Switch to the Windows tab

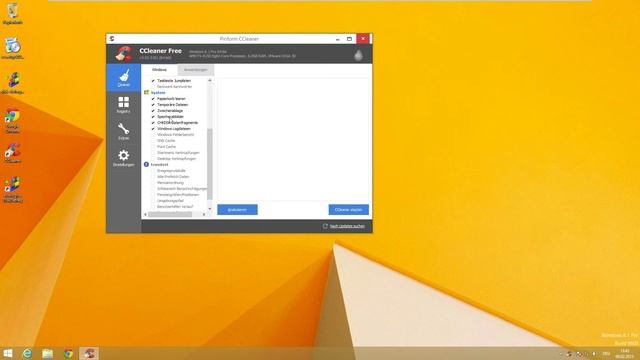click(160, 70)
